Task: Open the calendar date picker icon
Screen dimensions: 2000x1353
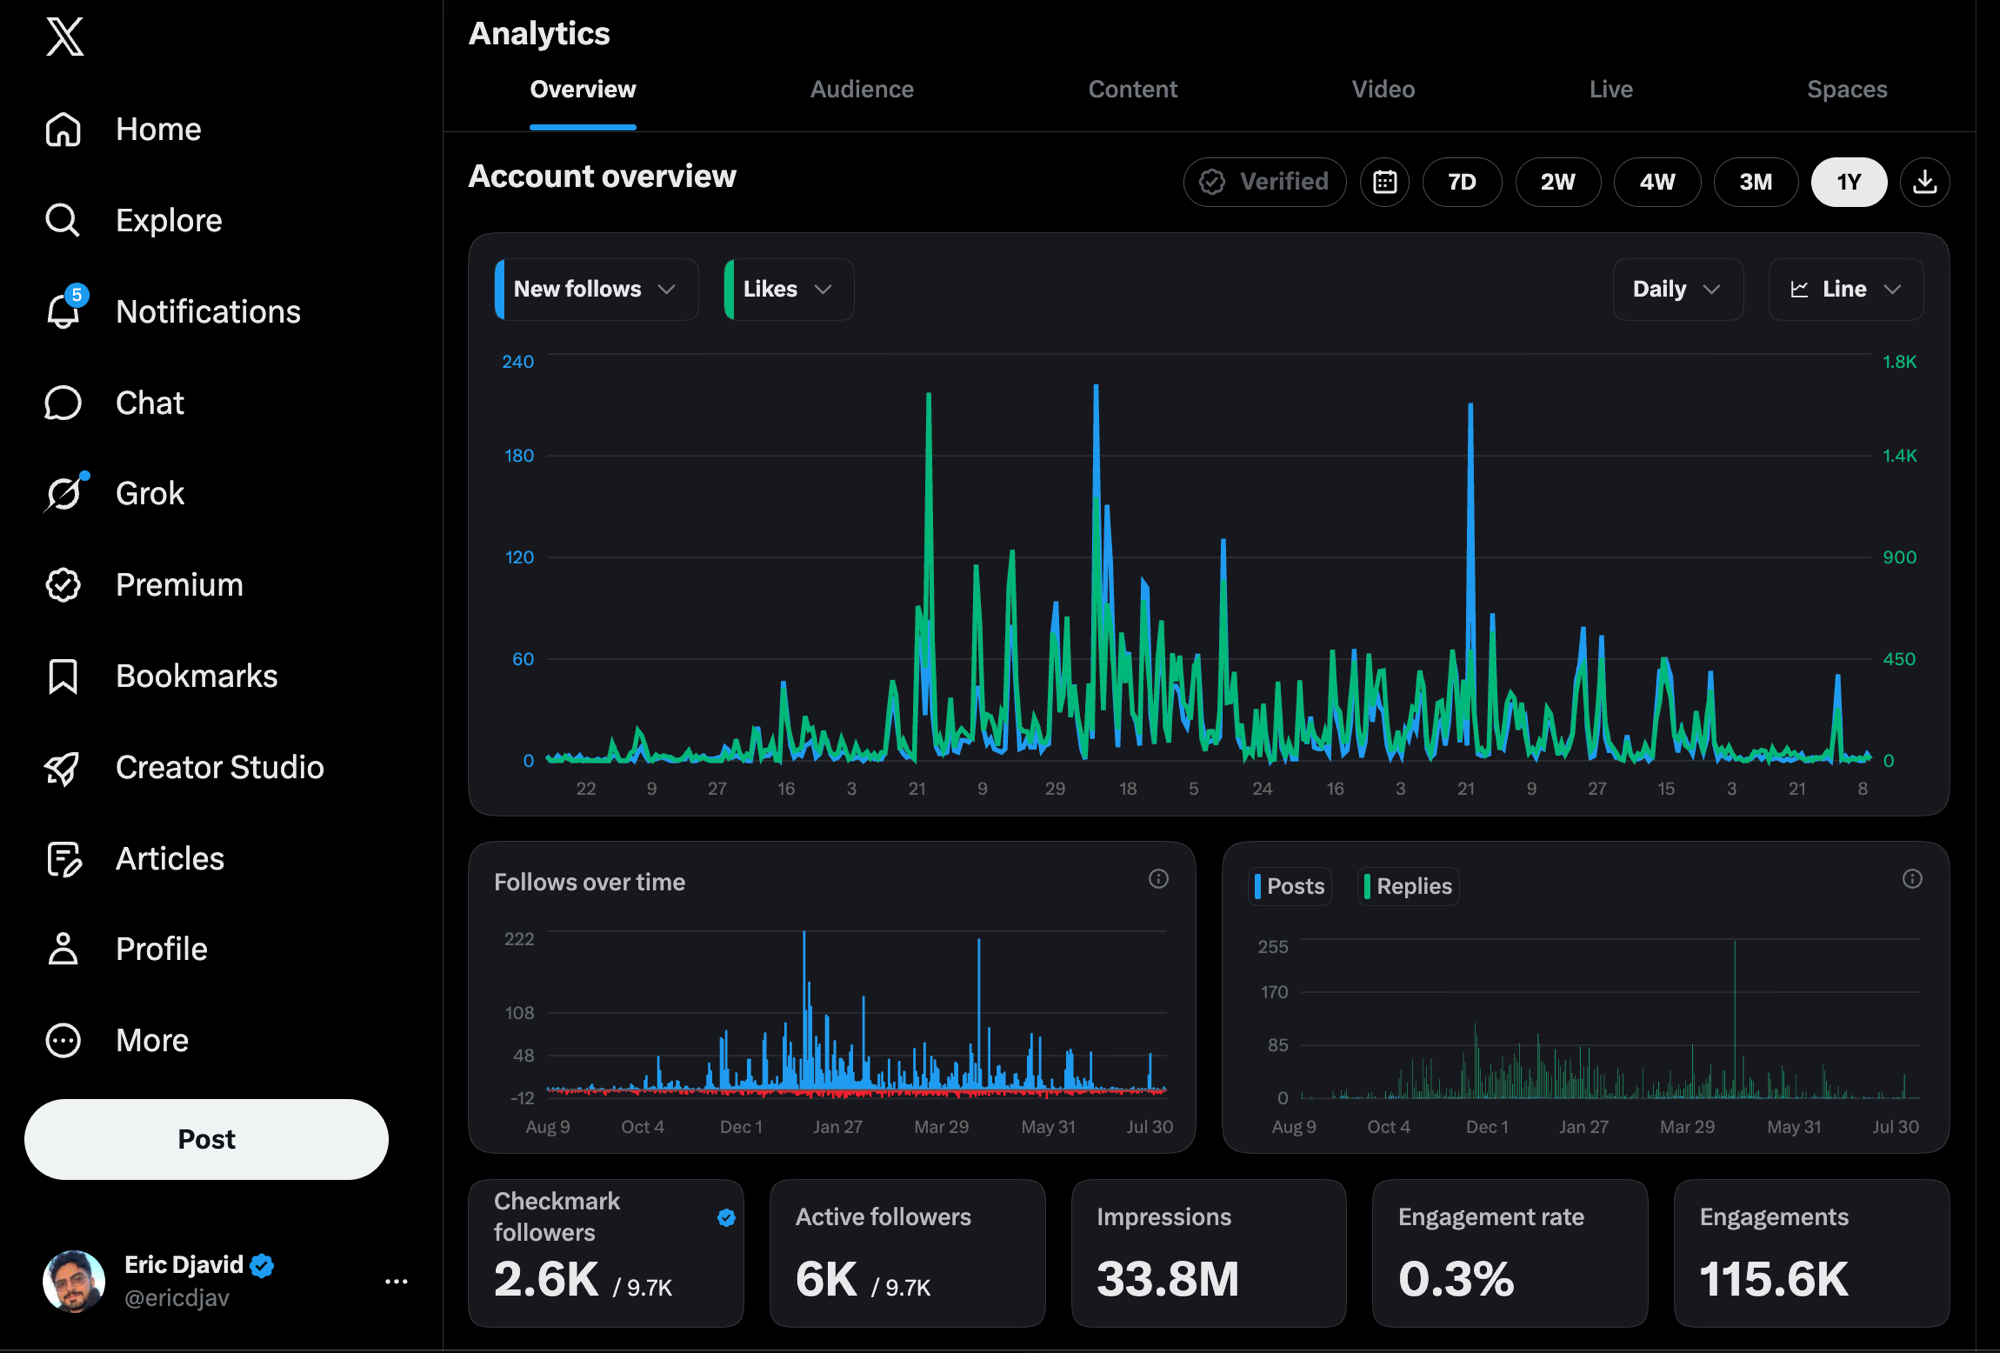Action: [x=1385, y=182]
